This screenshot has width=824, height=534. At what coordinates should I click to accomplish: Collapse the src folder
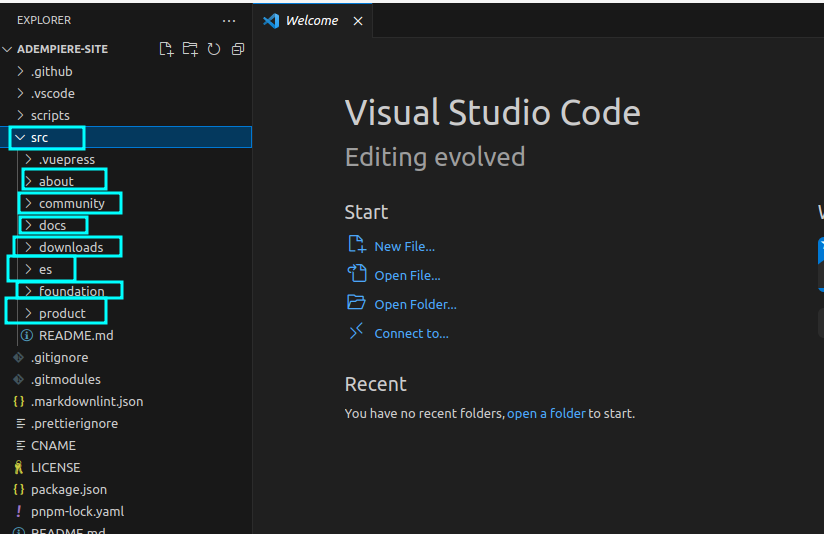(126, 138)
